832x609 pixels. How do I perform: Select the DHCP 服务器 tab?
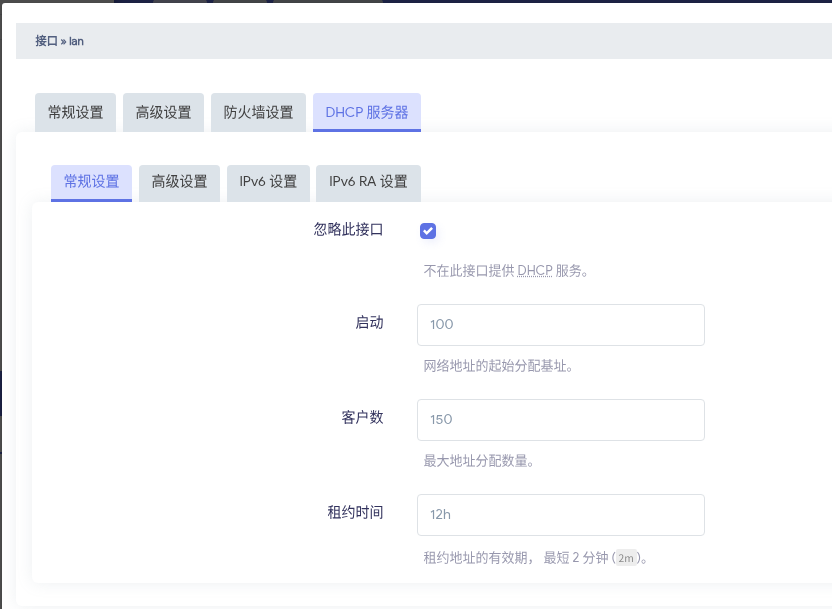(367, 113)
